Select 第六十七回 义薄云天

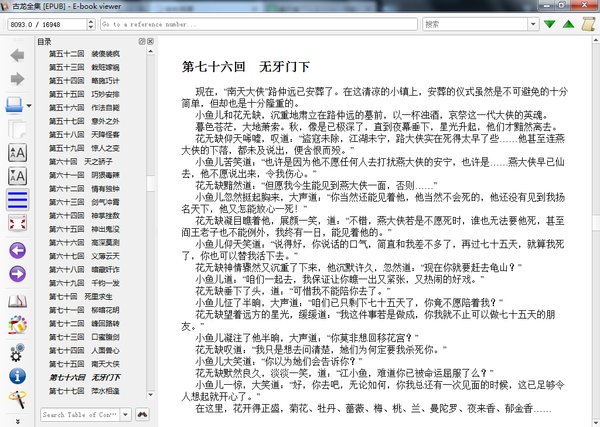coord(84,256)
